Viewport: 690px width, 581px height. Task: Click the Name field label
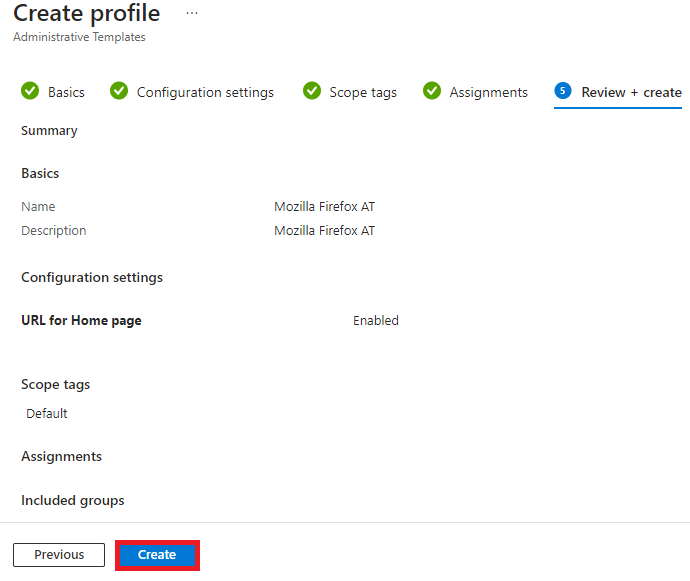pyautogui.click(x=38, y=206)
